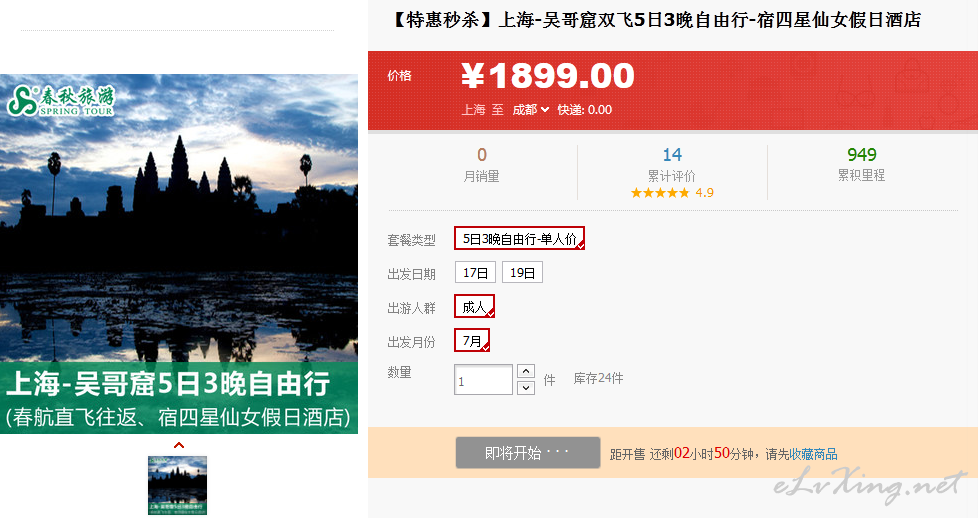Click the 月销量 monthly sales stat
The image size is (978, 518).
tap(481, 165)
